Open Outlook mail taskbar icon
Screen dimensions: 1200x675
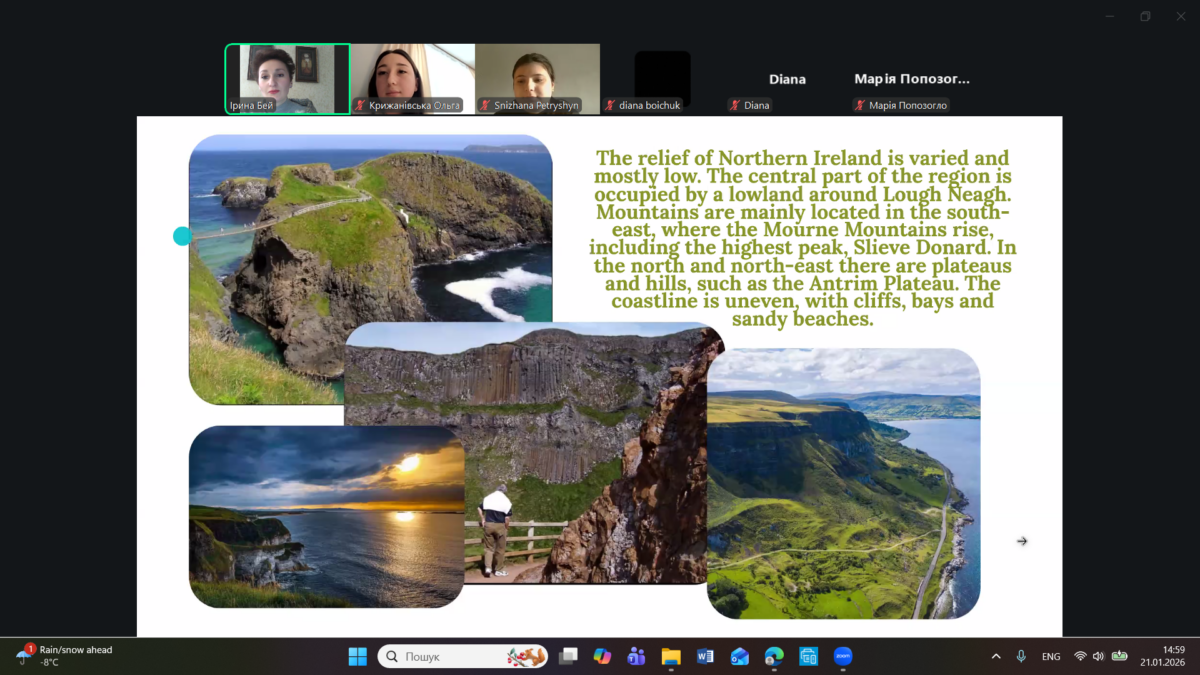coord(739,657)
